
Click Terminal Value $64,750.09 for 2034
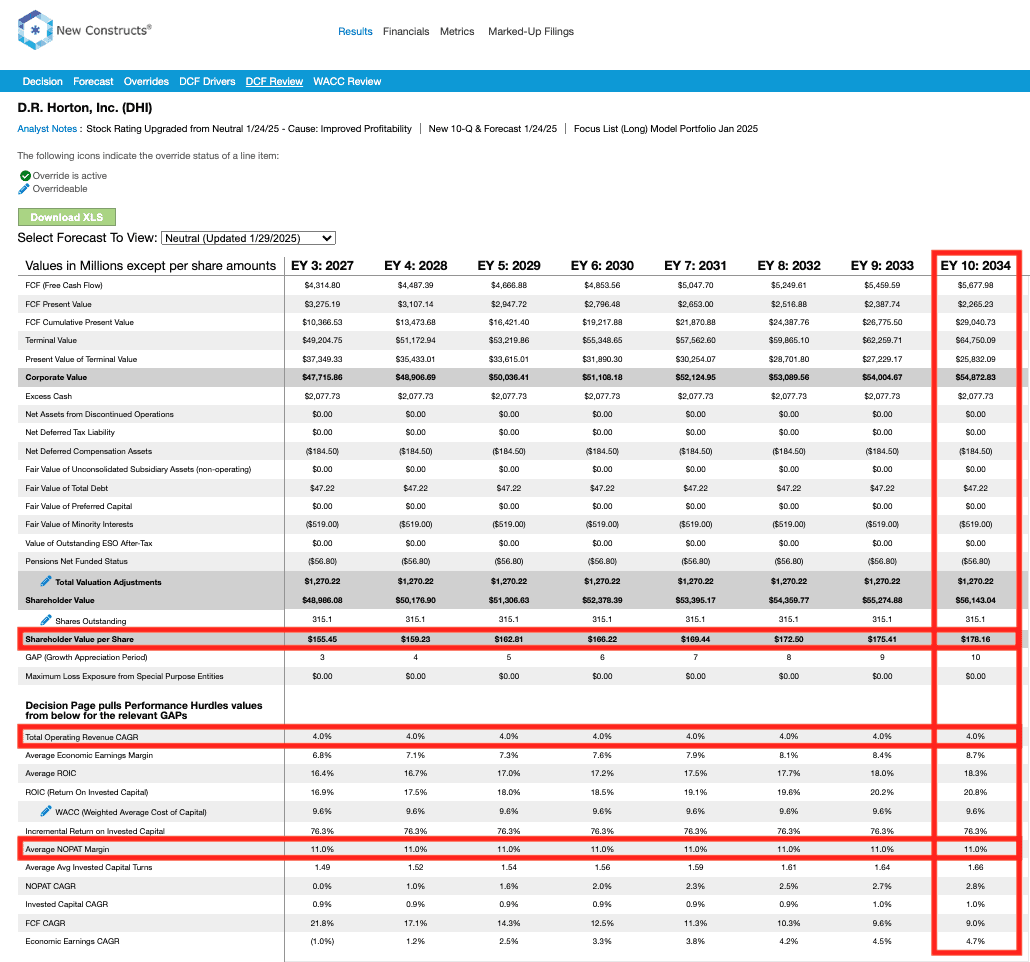pos(975,340)
